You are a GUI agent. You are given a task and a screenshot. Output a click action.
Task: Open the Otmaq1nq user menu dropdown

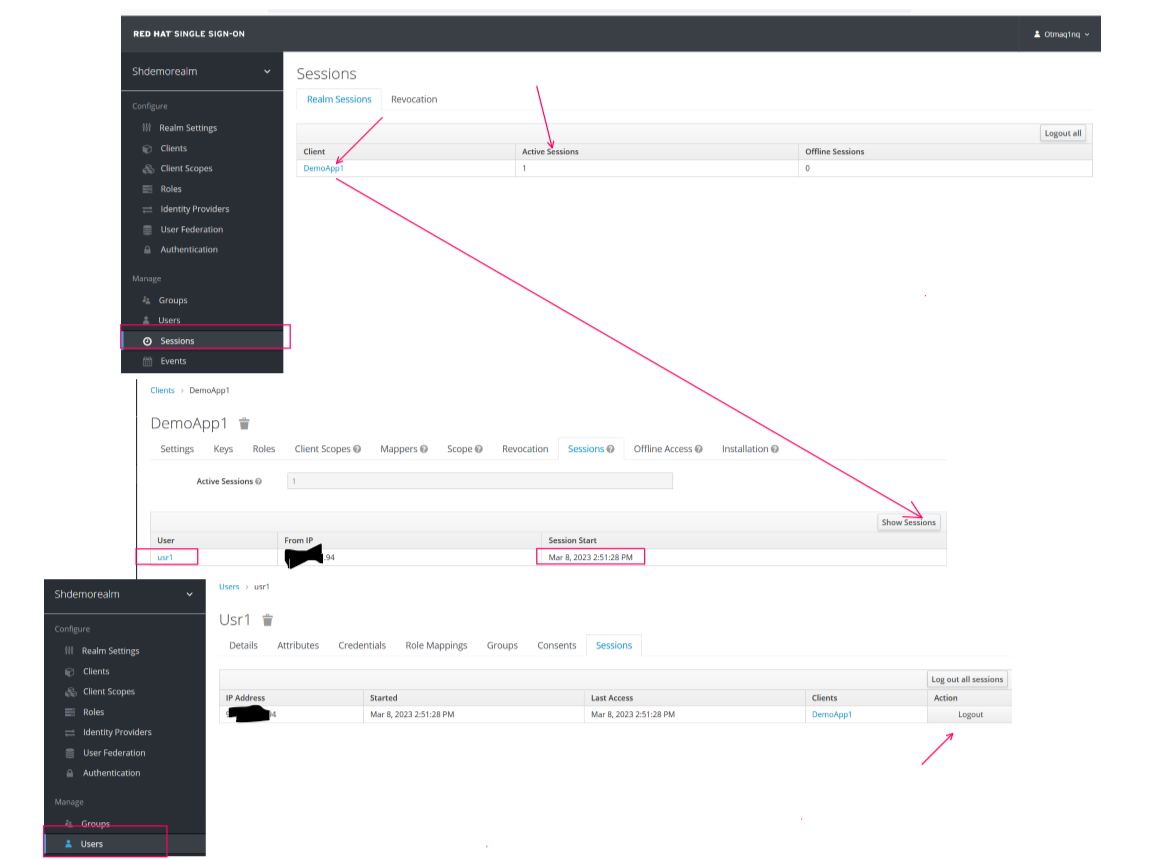(x=1064, y=34)
